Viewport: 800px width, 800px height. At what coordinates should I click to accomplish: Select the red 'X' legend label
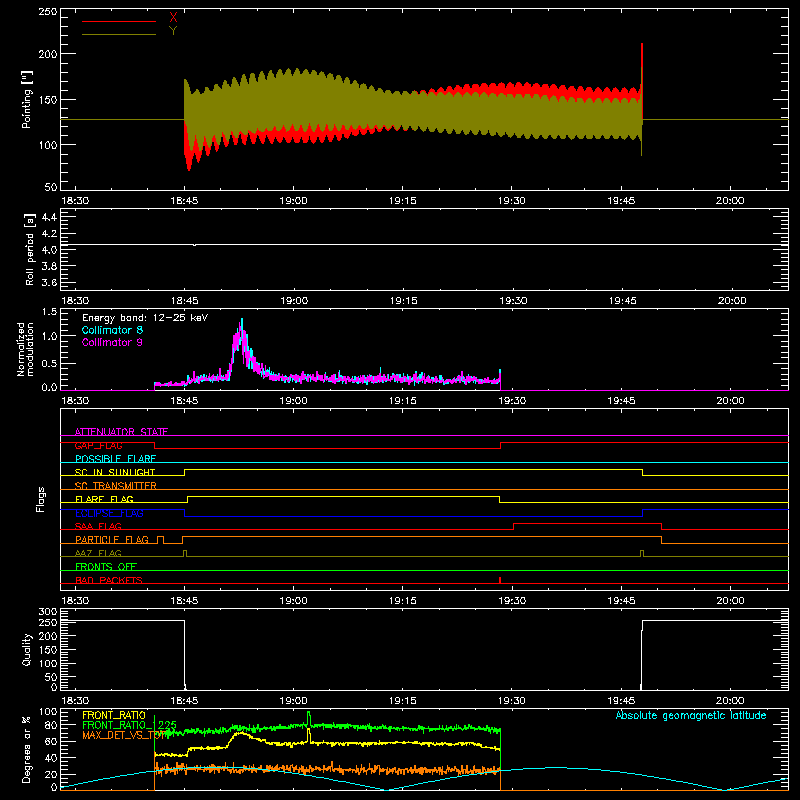click(173, 18)
